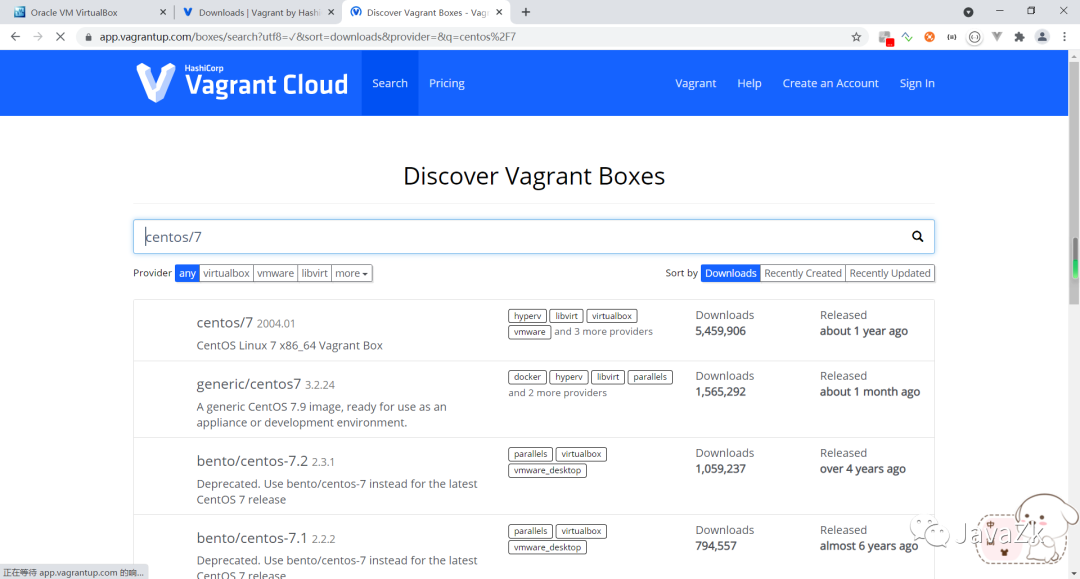
Task: Click the red-badged extension icon in toolbar
Action: click(x=886, y=38)
